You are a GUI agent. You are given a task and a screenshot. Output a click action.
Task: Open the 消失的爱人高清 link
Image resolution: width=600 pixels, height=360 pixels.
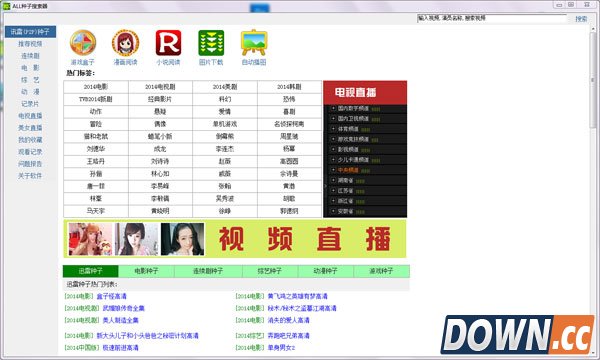point(288,320)
